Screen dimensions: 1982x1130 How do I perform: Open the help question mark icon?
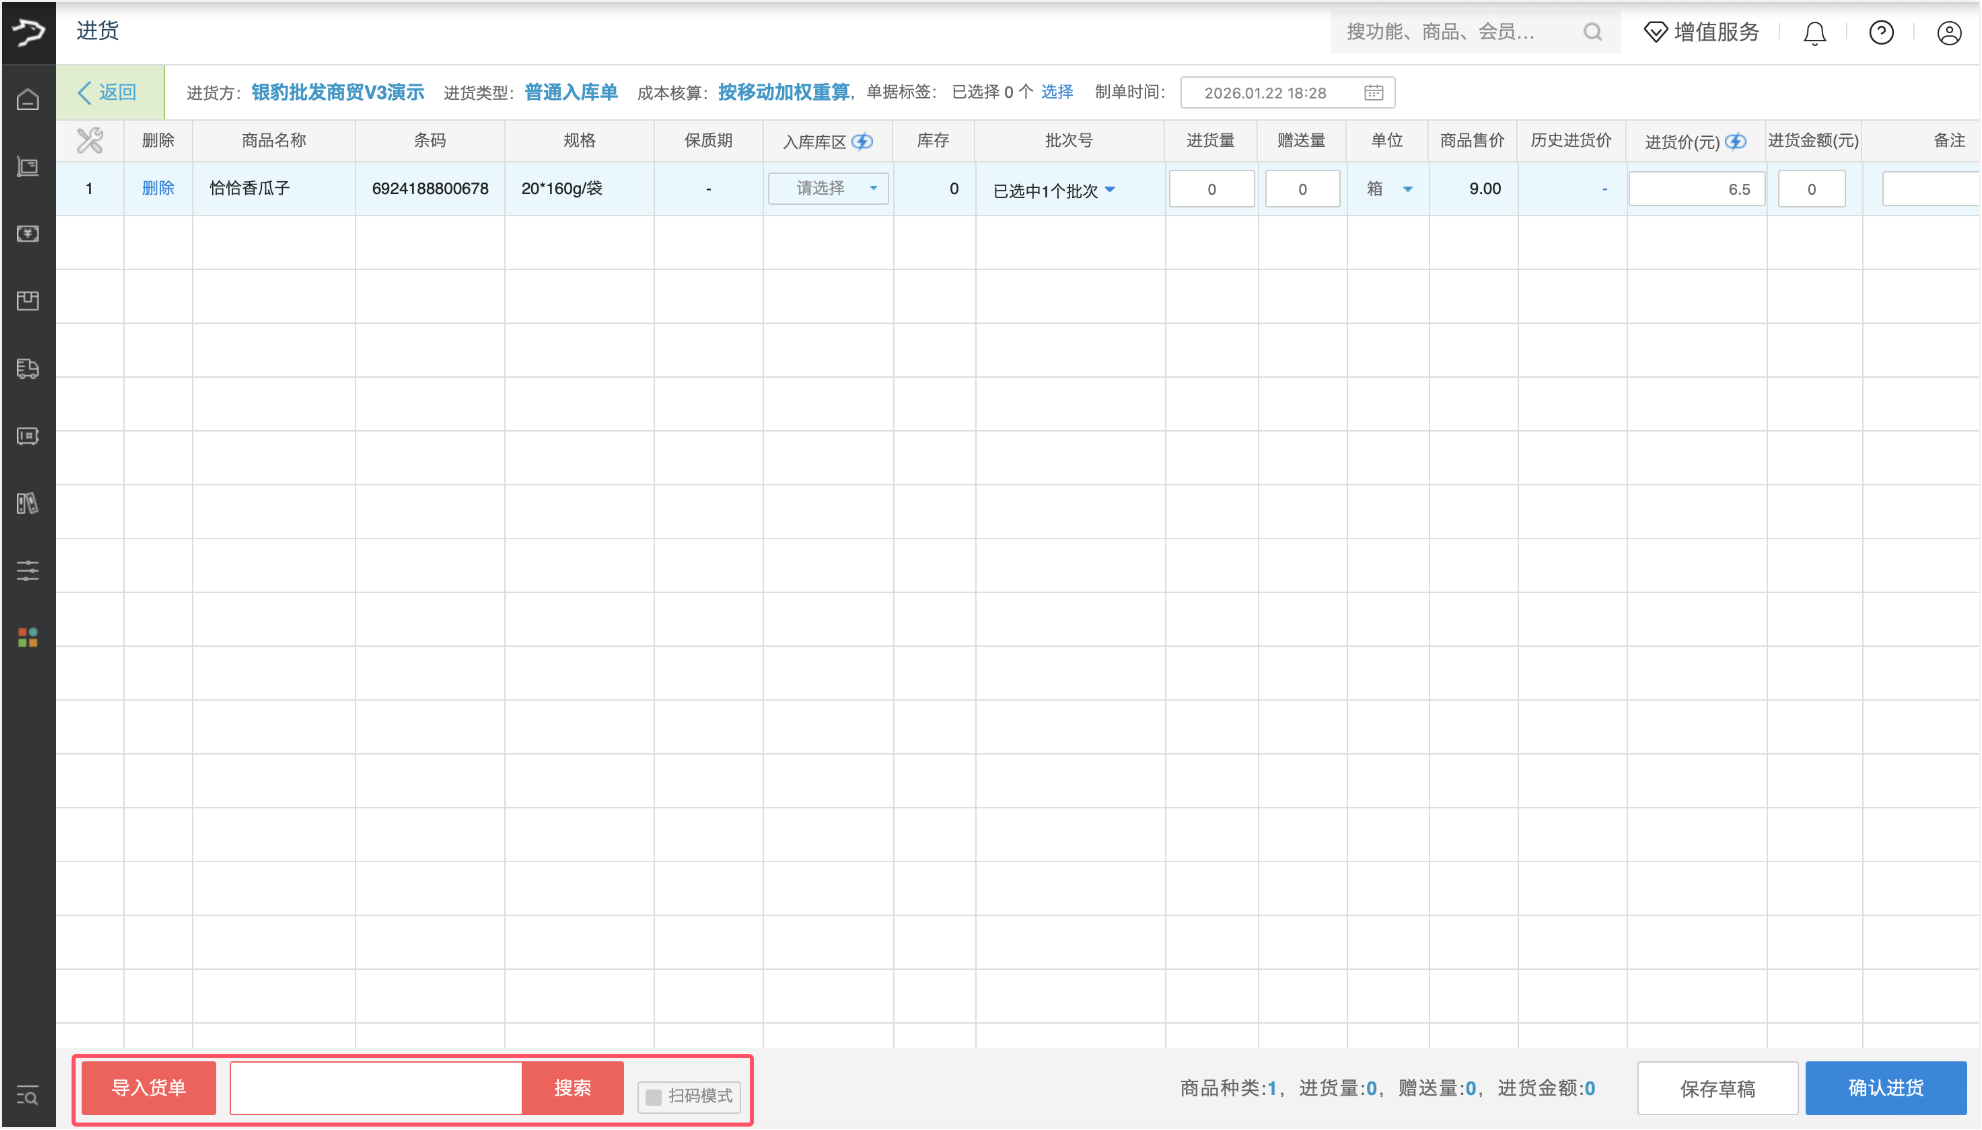click(1881, 33)
